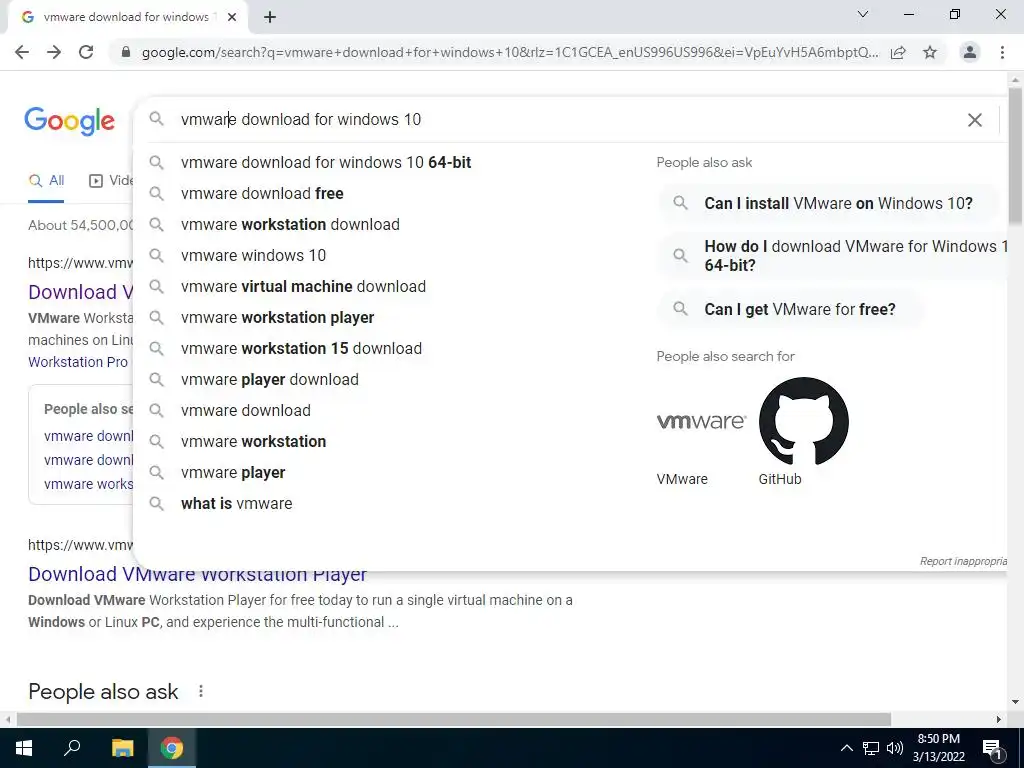Open the Windows Start menu
Viewport: 1024px width, 768px height.
24,748
